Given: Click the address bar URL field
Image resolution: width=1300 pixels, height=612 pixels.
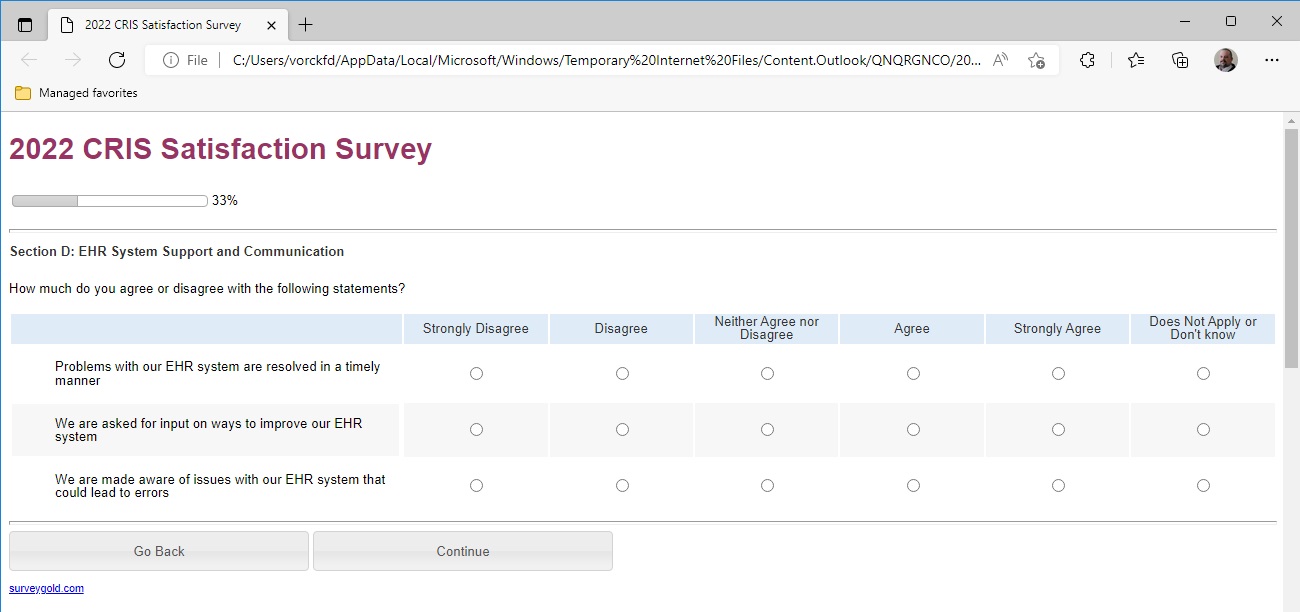Looking at the screenshot, I should [x=600, y=60].
